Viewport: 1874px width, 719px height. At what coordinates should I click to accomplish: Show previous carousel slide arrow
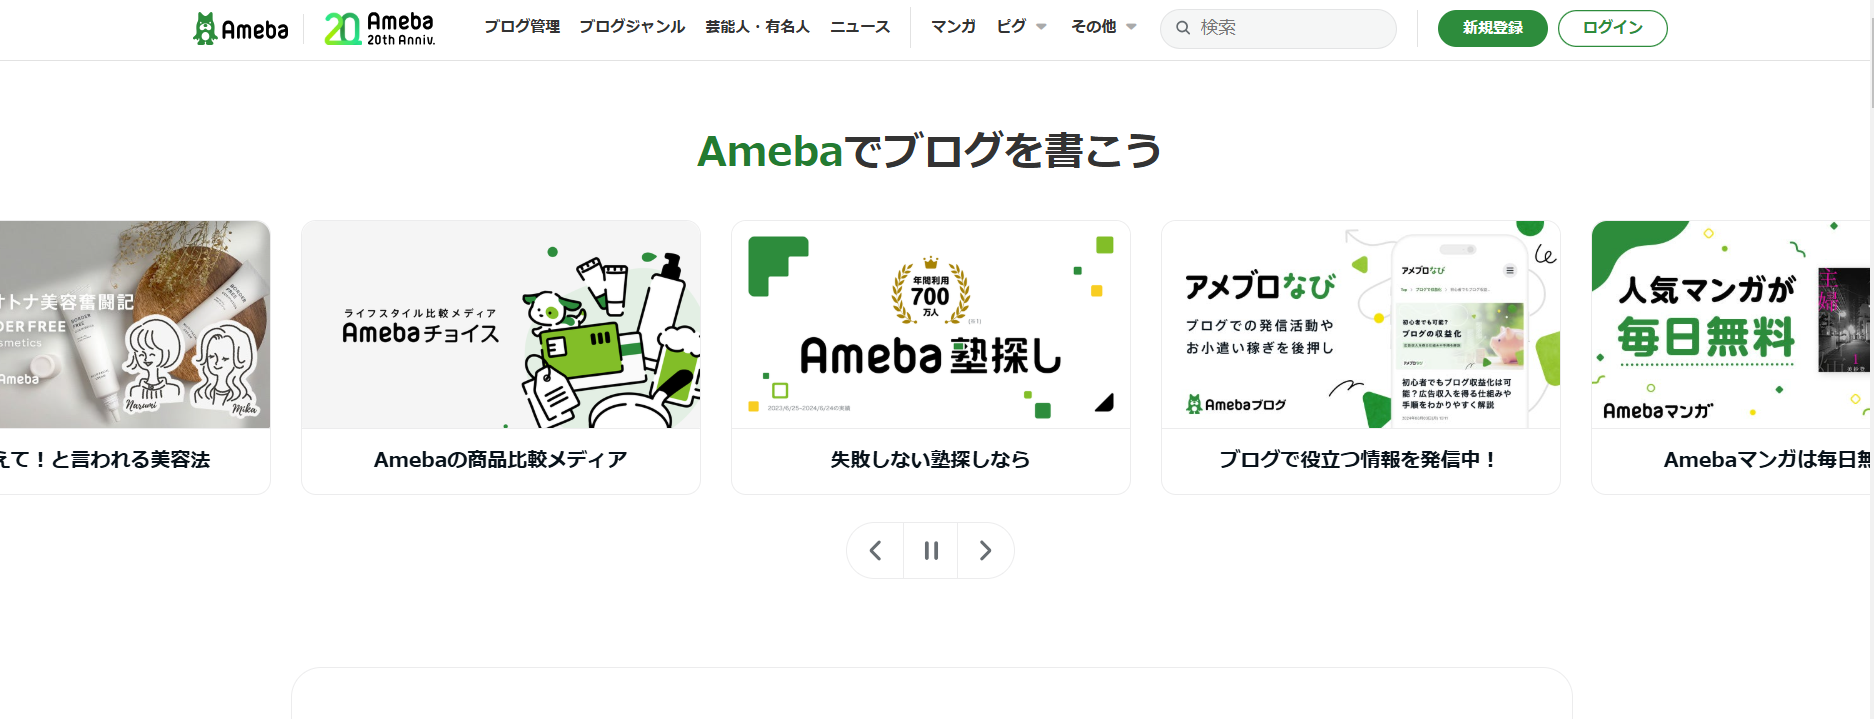[875, 550]
